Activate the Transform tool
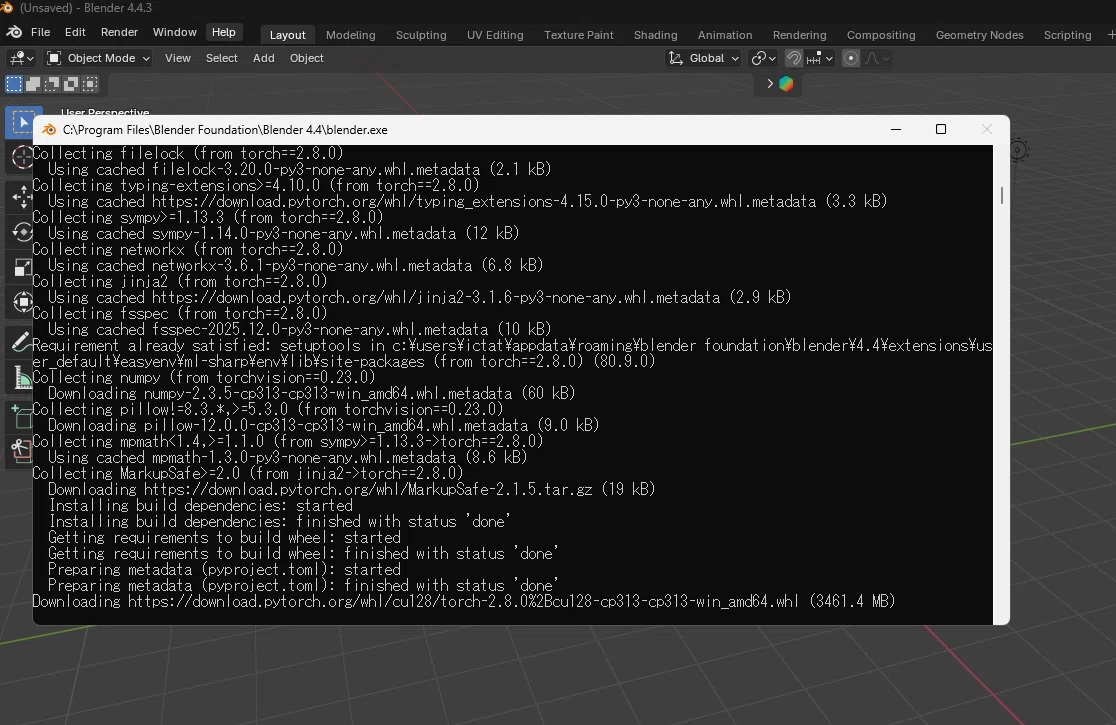This screenshot has height=725, width=1116. 21,303
